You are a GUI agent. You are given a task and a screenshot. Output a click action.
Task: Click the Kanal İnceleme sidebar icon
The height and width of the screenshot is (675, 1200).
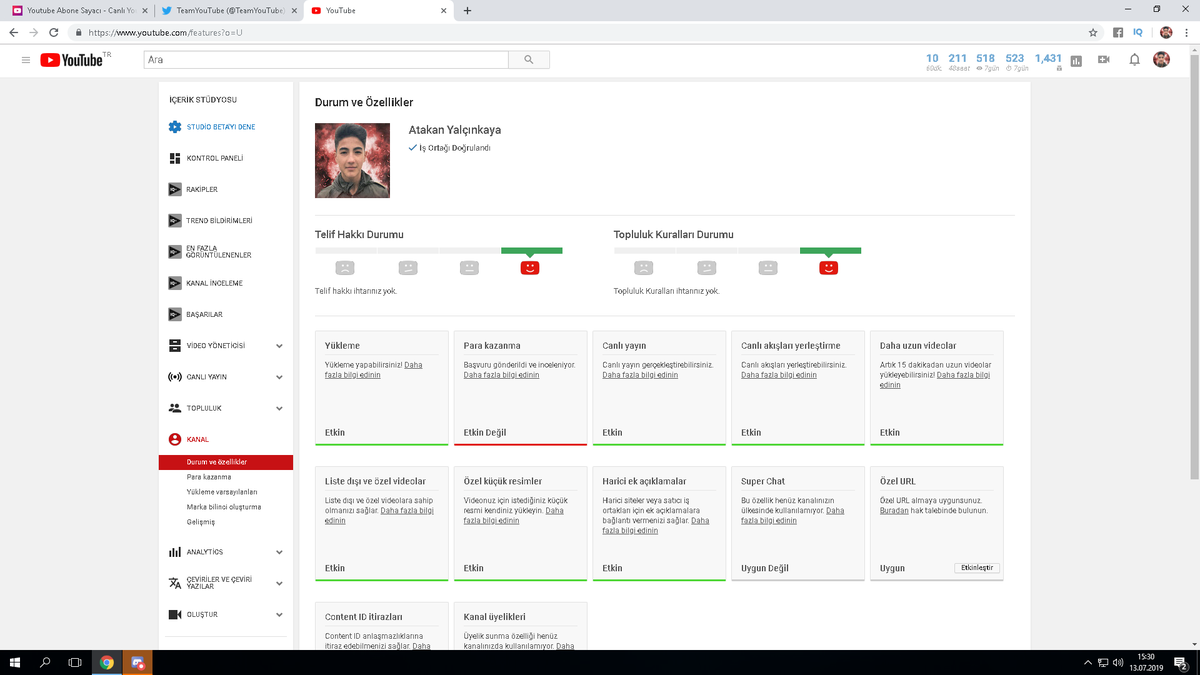click(175, 283)
